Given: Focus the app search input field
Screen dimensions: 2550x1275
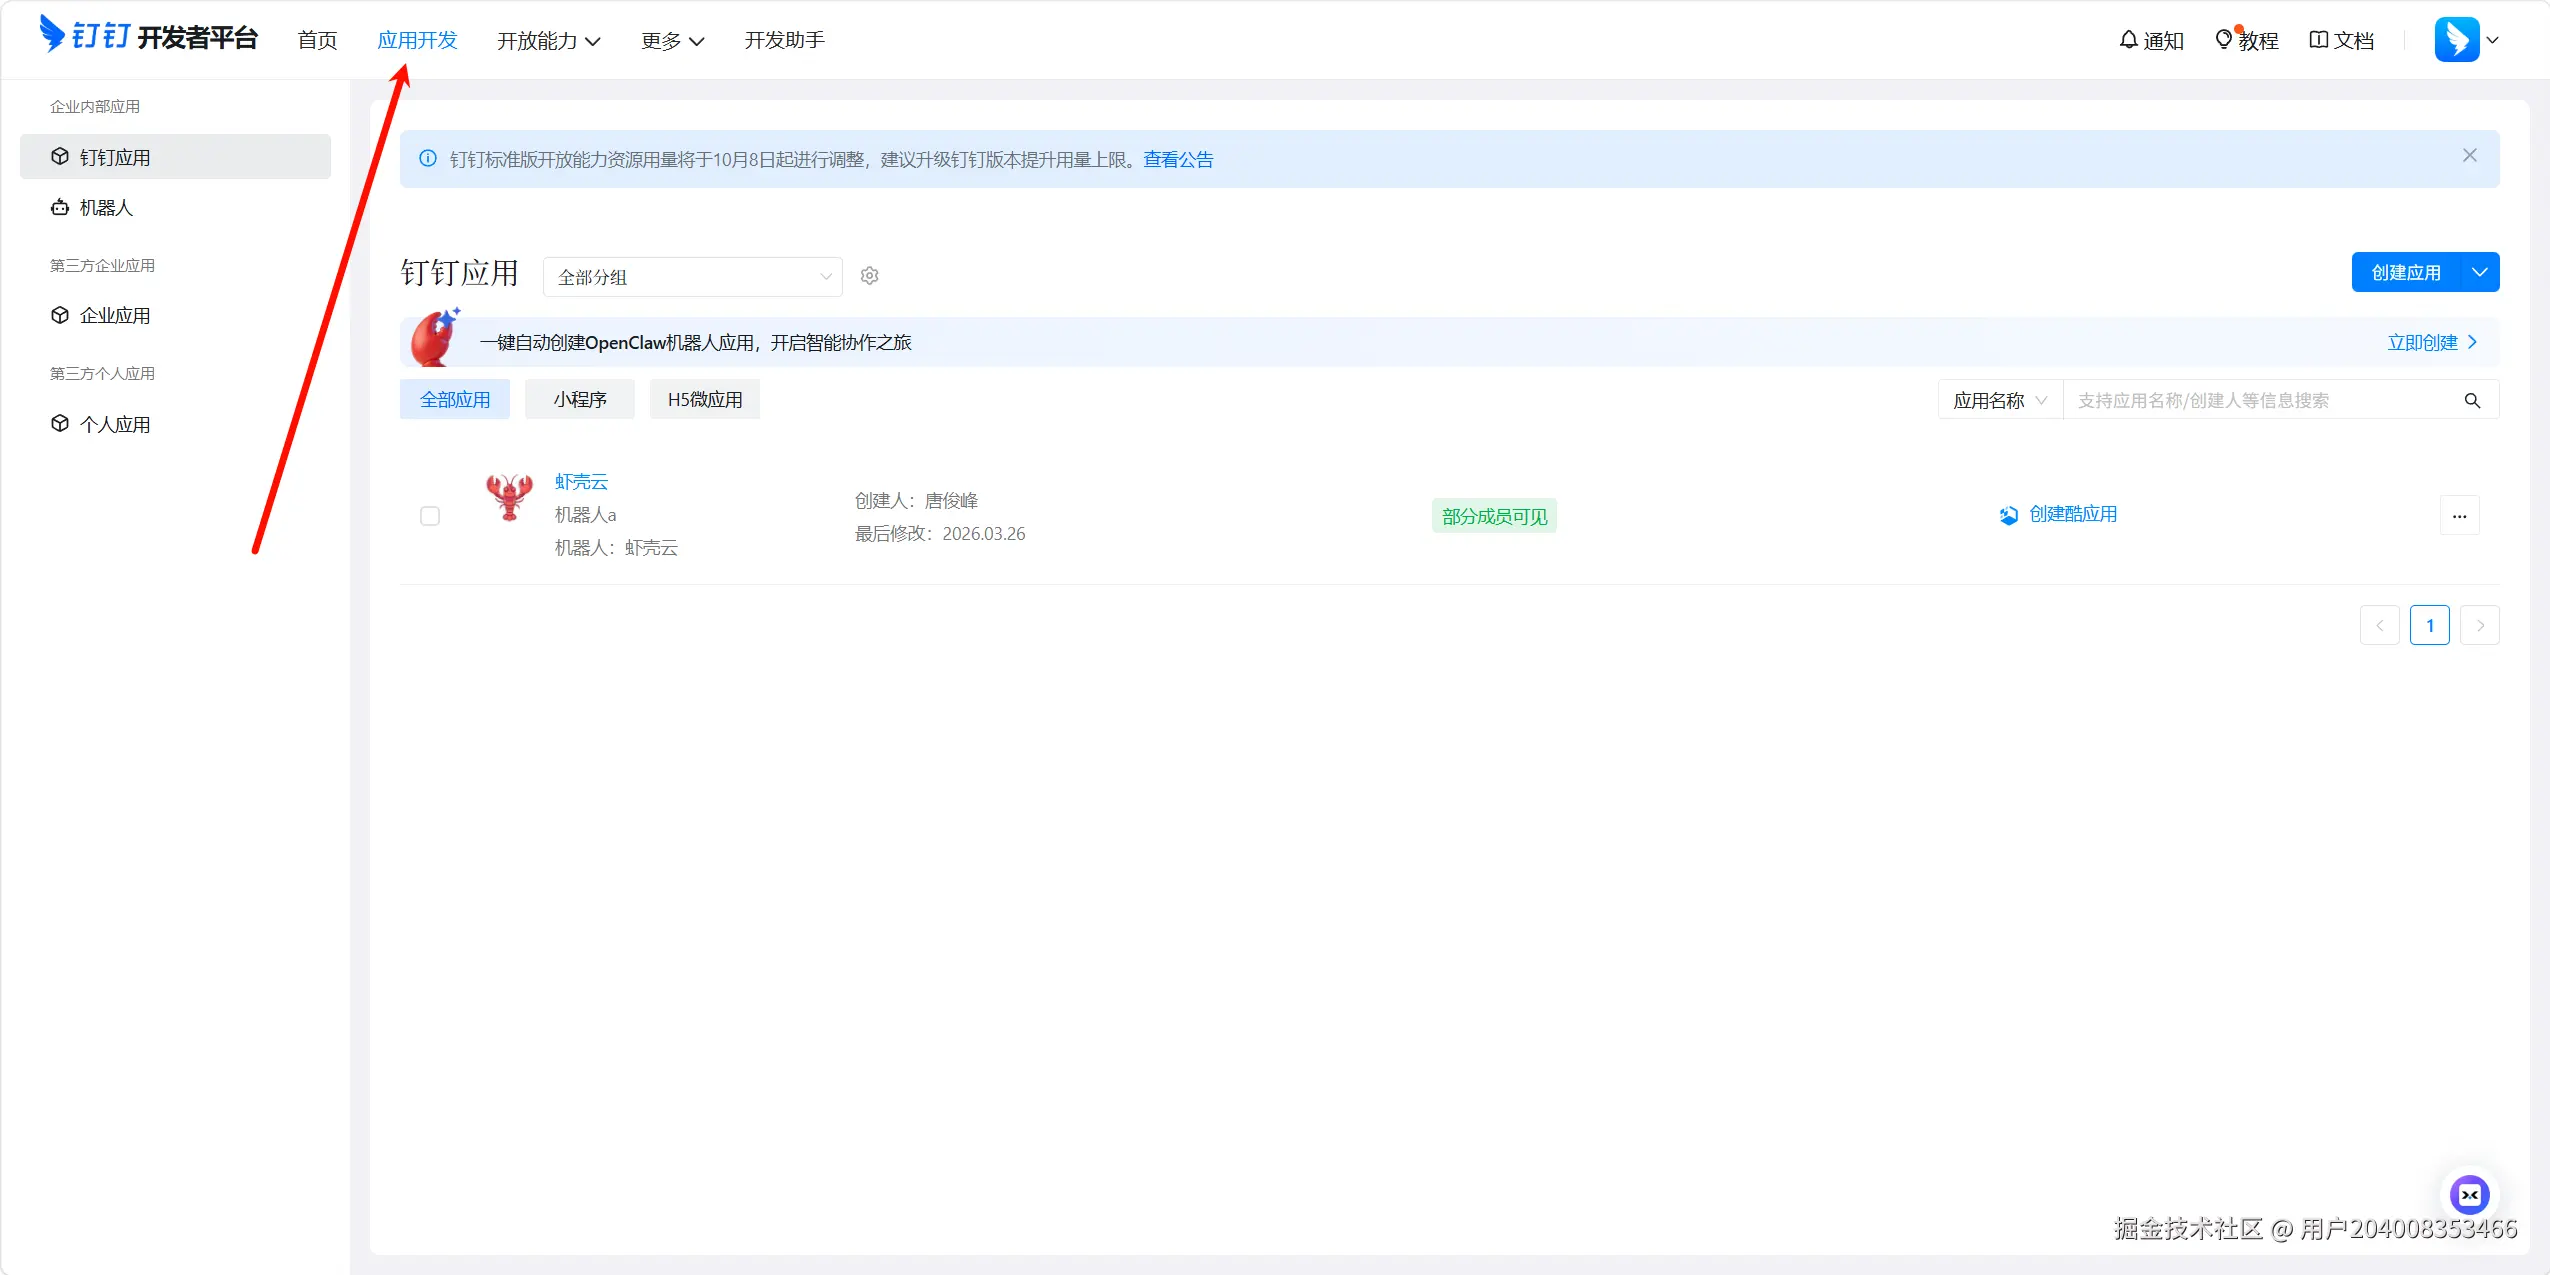Looking at the screenshot, I should pos(2262,400).
